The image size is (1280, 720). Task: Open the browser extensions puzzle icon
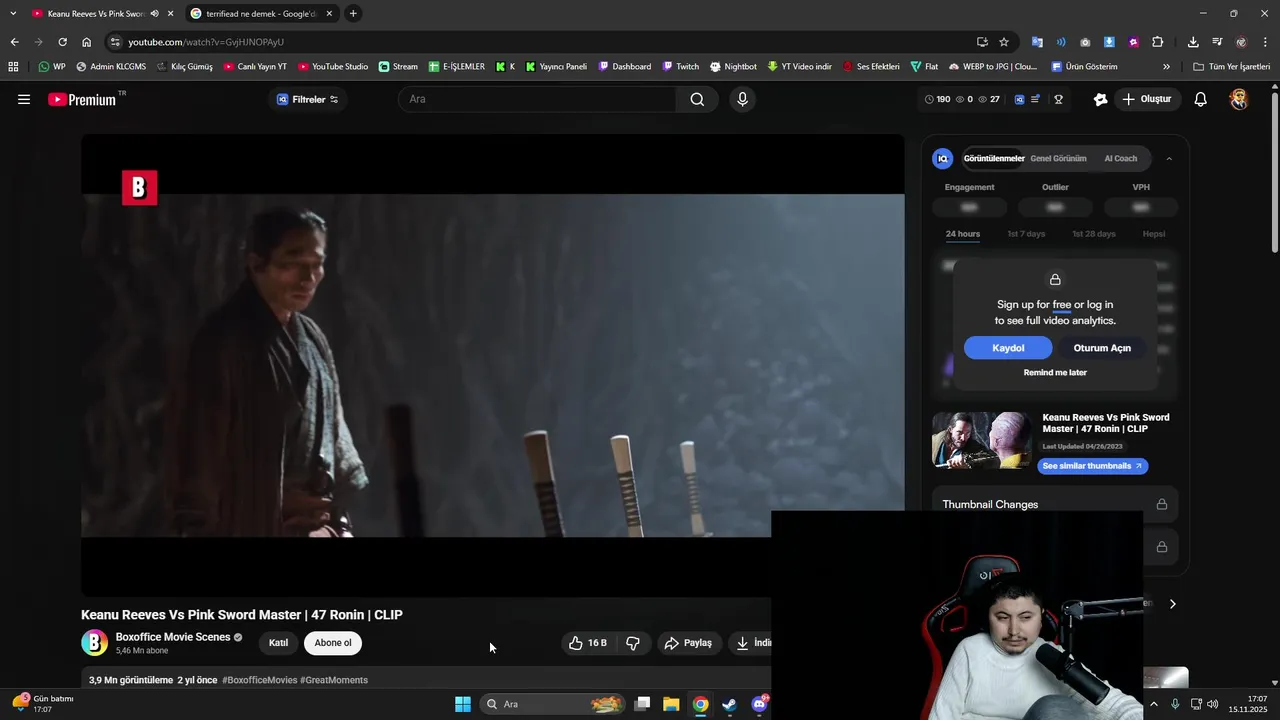tap(1157, 42)
